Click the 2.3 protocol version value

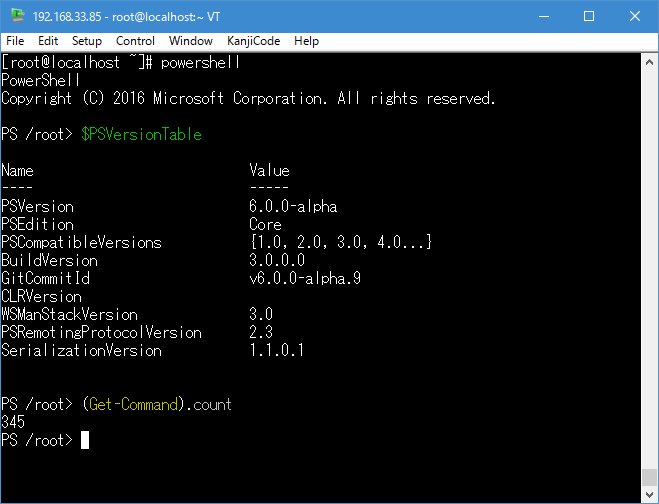[x=261, y=332]
